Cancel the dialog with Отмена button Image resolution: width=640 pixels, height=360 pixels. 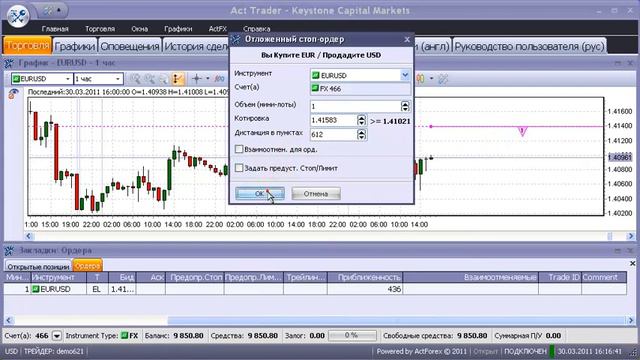coord(316,193)
